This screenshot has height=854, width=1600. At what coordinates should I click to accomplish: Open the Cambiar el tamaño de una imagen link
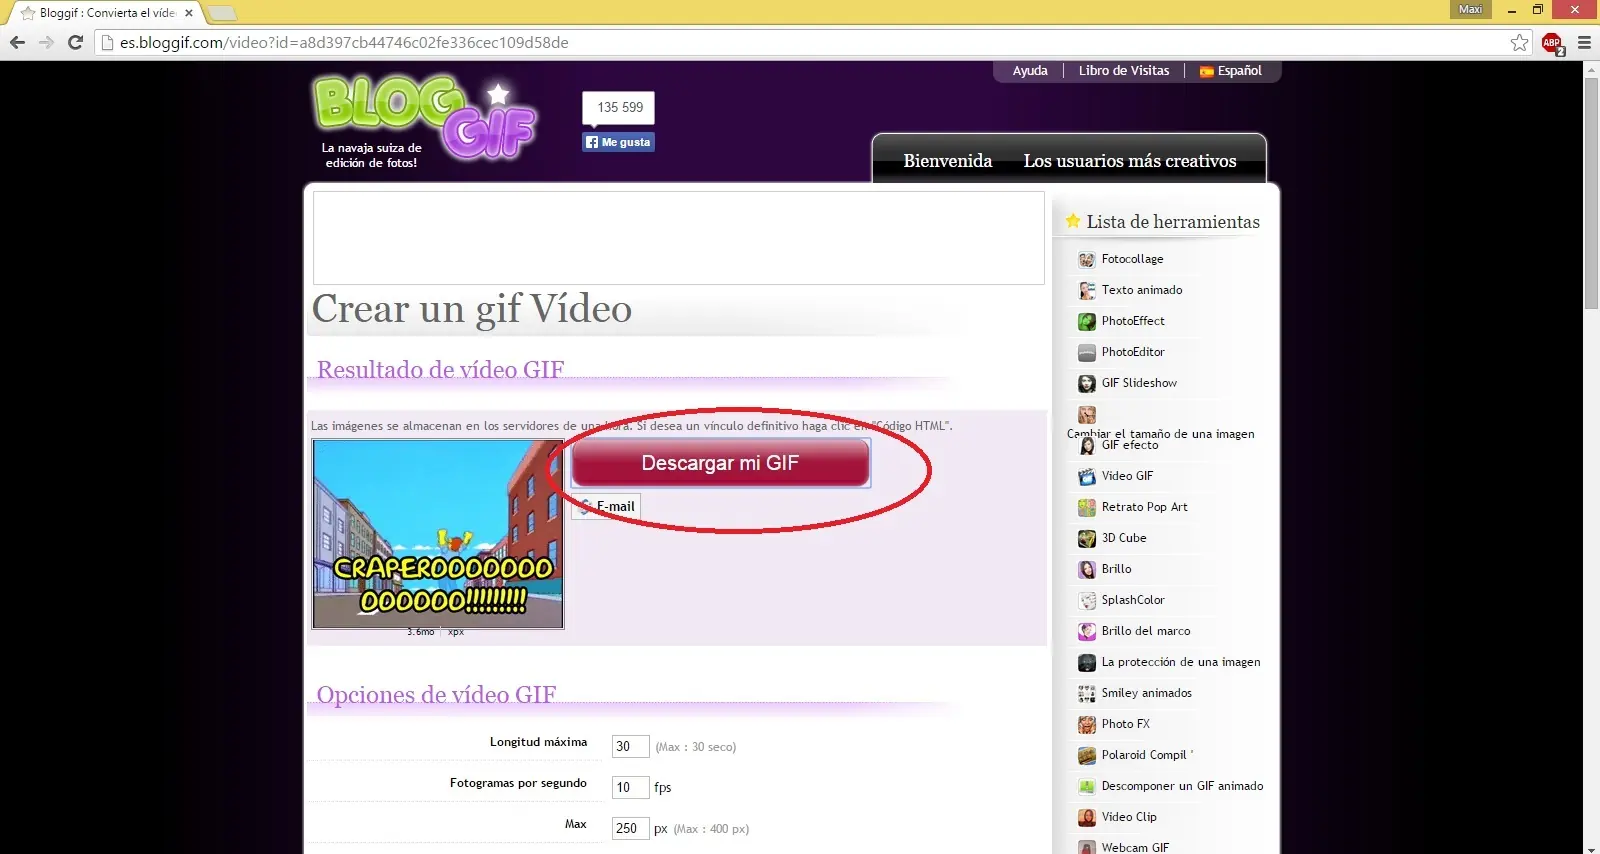[1160, 434]
